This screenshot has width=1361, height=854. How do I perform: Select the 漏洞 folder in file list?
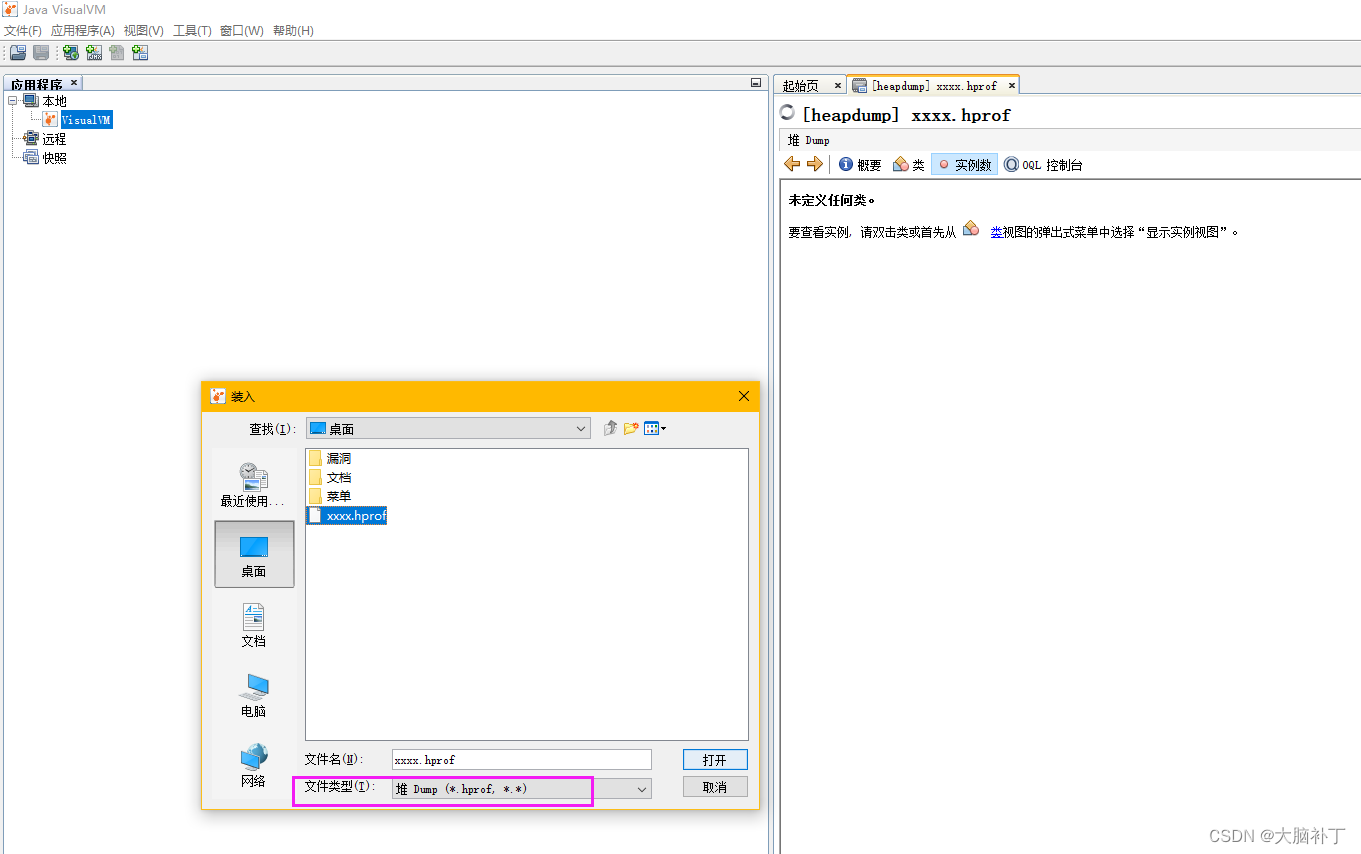point(338,458)
